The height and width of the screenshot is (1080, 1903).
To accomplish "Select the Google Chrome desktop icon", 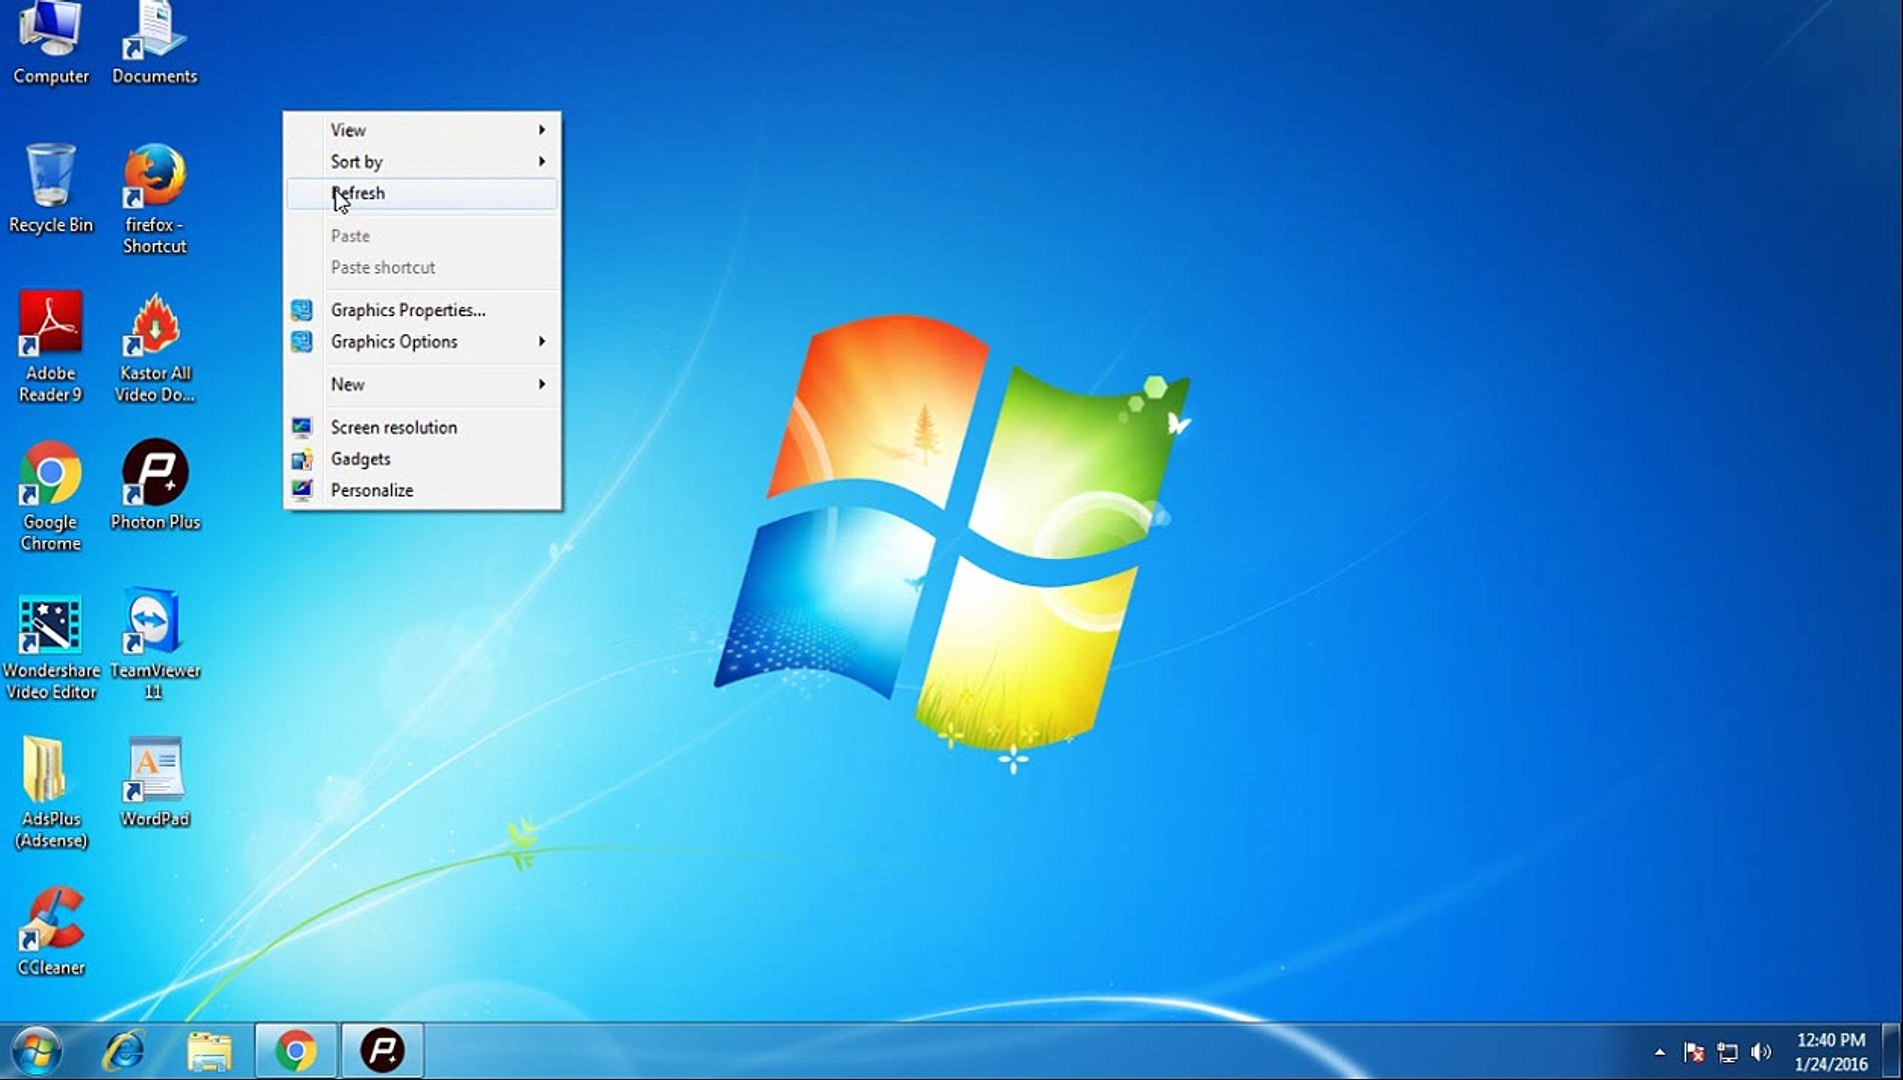I will click(x=50, y=496).
